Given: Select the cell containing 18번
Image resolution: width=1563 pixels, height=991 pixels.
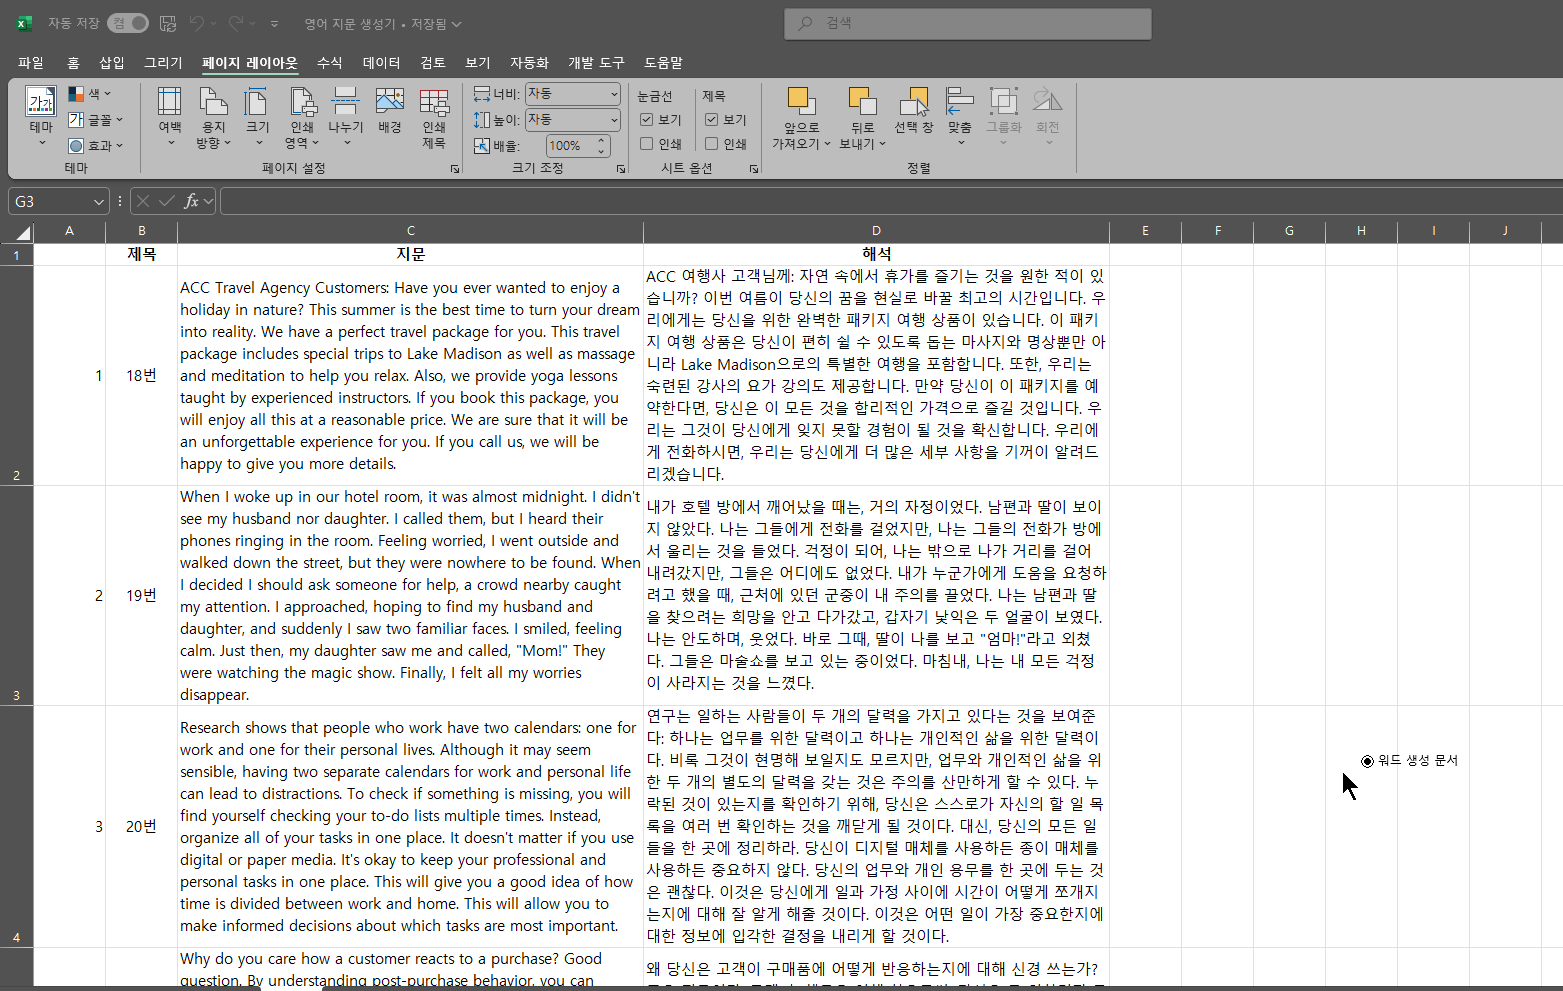Looking at the screenshot, I should pyautogui.click(x=142, y=376).
